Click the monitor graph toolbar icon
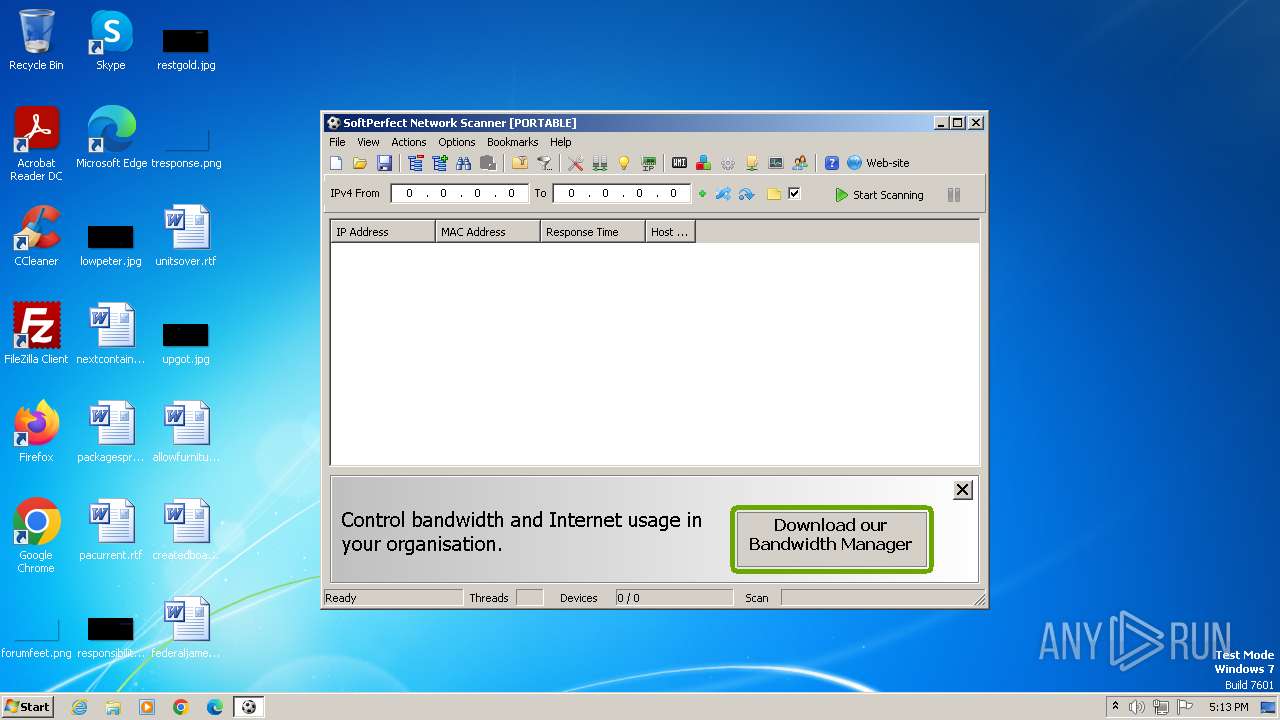This screenshot has height=720, width=1280. coord(776,163)
